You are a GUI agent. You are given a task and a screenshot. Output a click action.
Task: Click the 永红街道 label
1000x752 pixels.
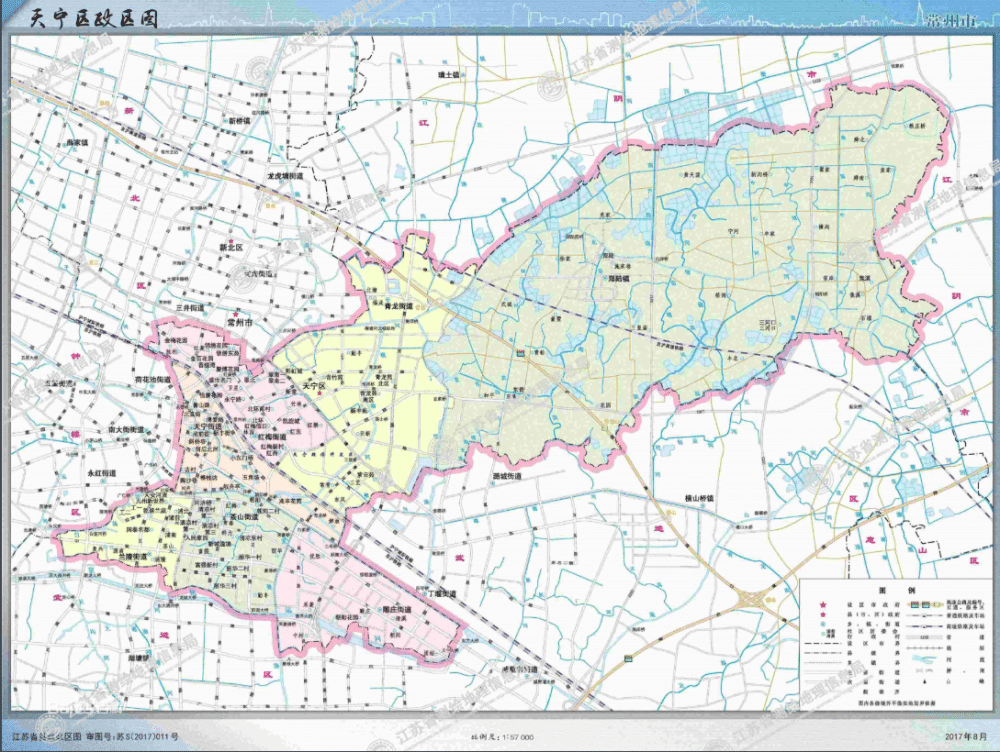(102, 473)
